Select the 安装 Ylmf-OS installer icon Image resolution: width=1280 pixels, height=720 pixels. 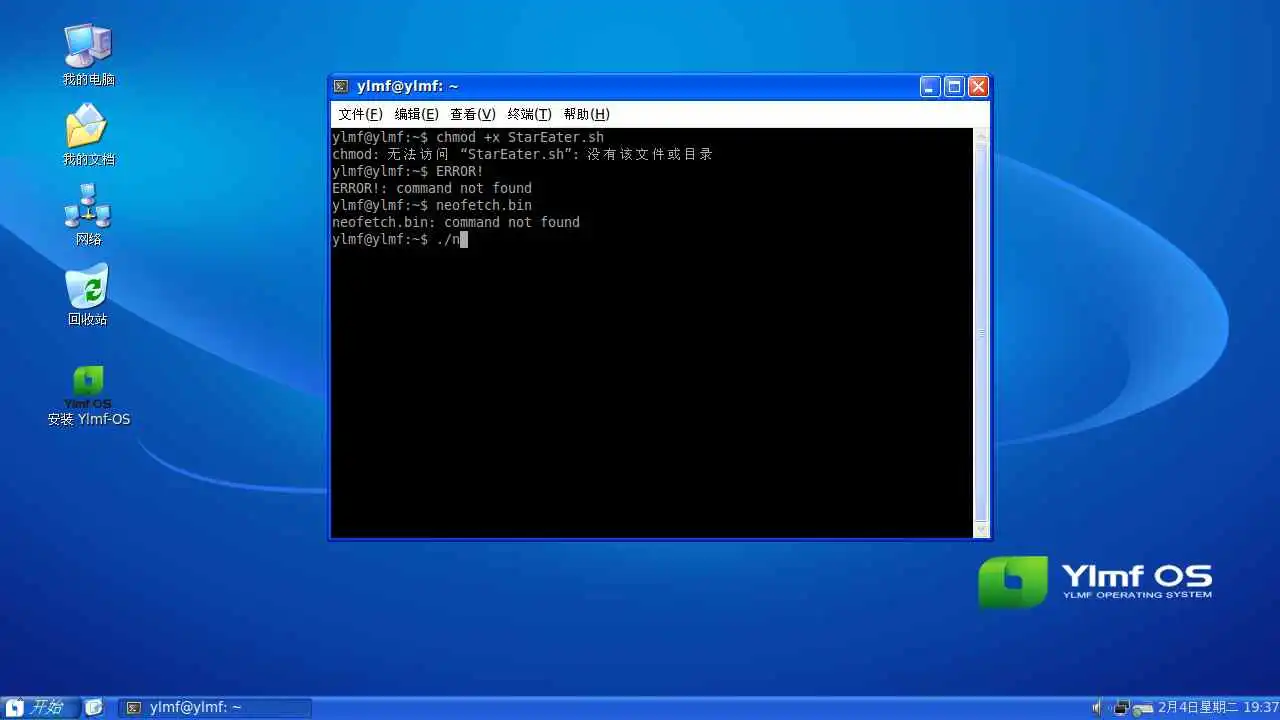[88, 395]
